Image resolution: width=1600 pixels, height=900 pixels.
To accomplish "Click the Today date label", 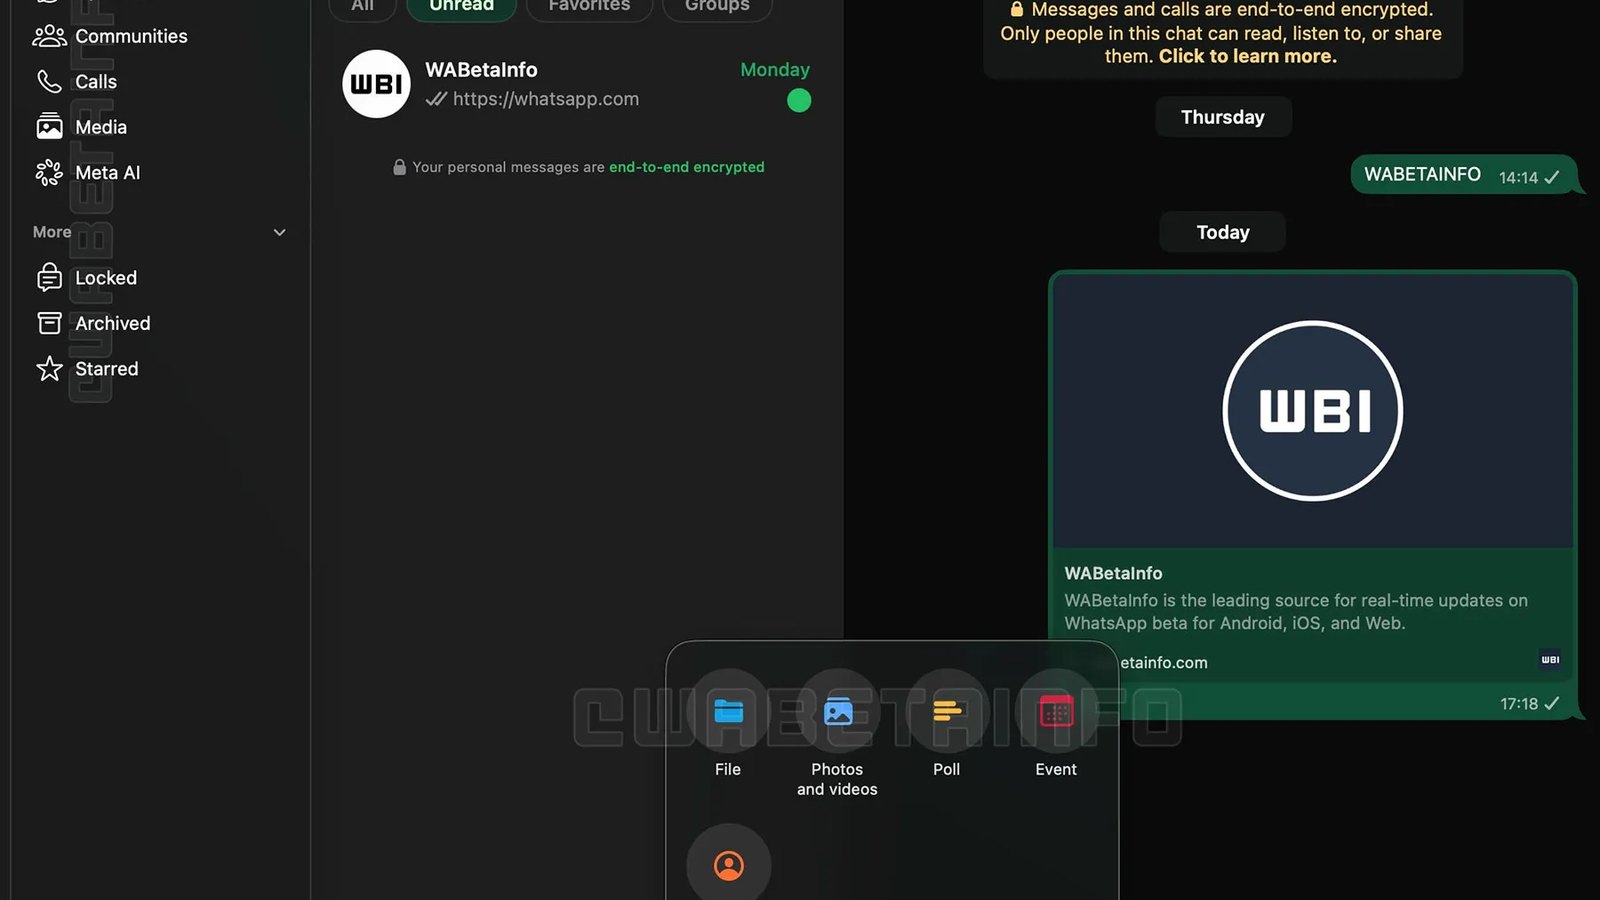I will (1222, 232).
